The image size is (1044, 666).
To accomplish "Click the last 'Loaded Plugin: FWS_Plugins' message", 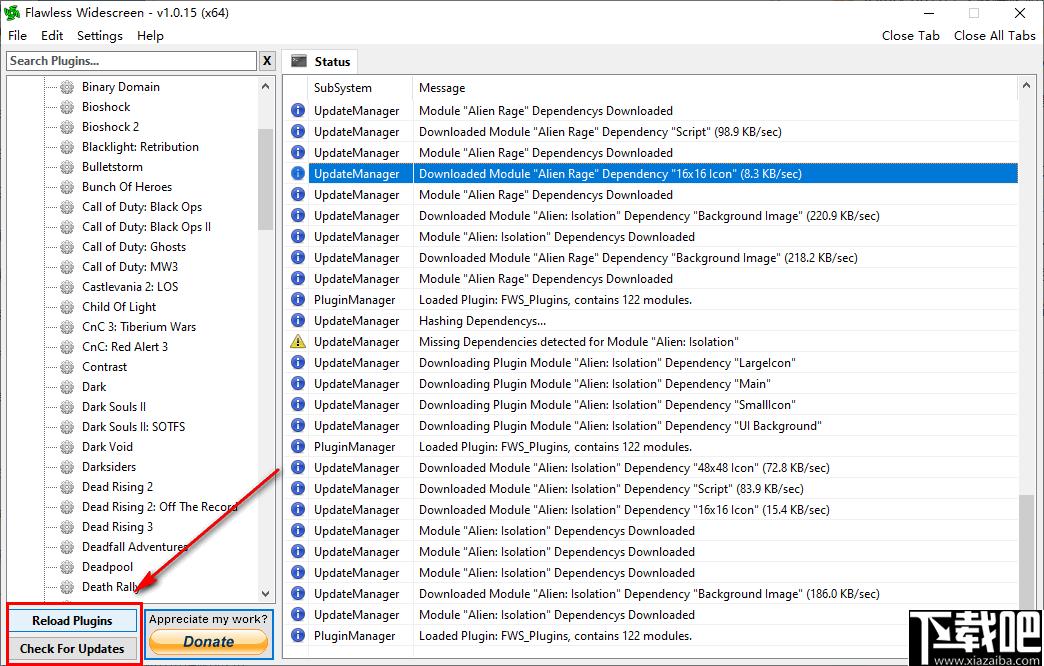I will [555, 635].
